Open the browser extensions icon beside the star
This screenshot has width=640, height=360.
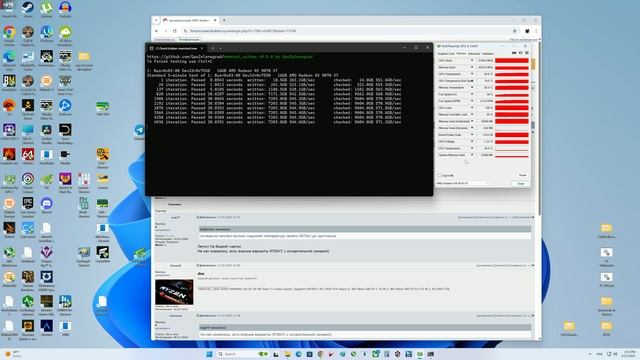[527, 31]
